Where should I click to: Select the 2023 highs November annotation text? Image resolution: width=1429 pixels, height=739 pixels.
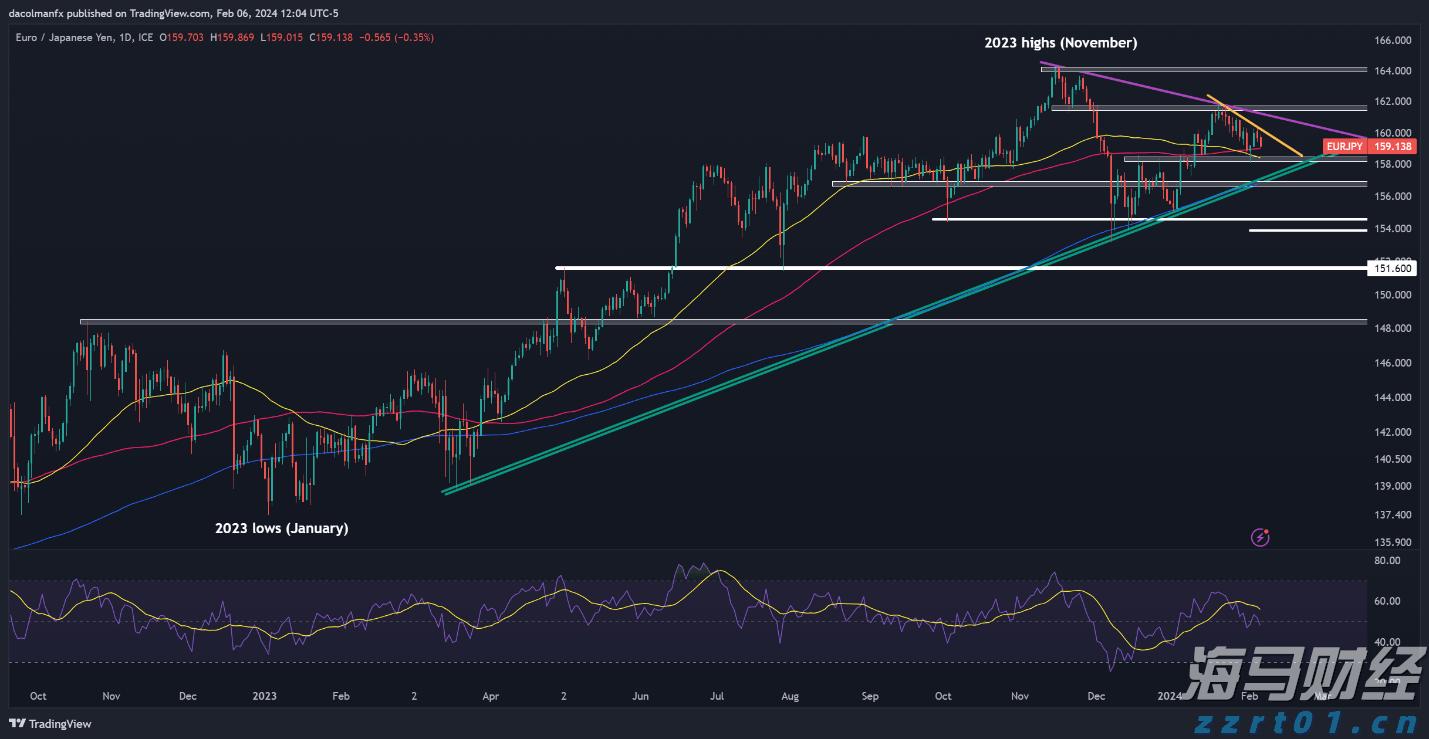click(x=1061, y=43)
